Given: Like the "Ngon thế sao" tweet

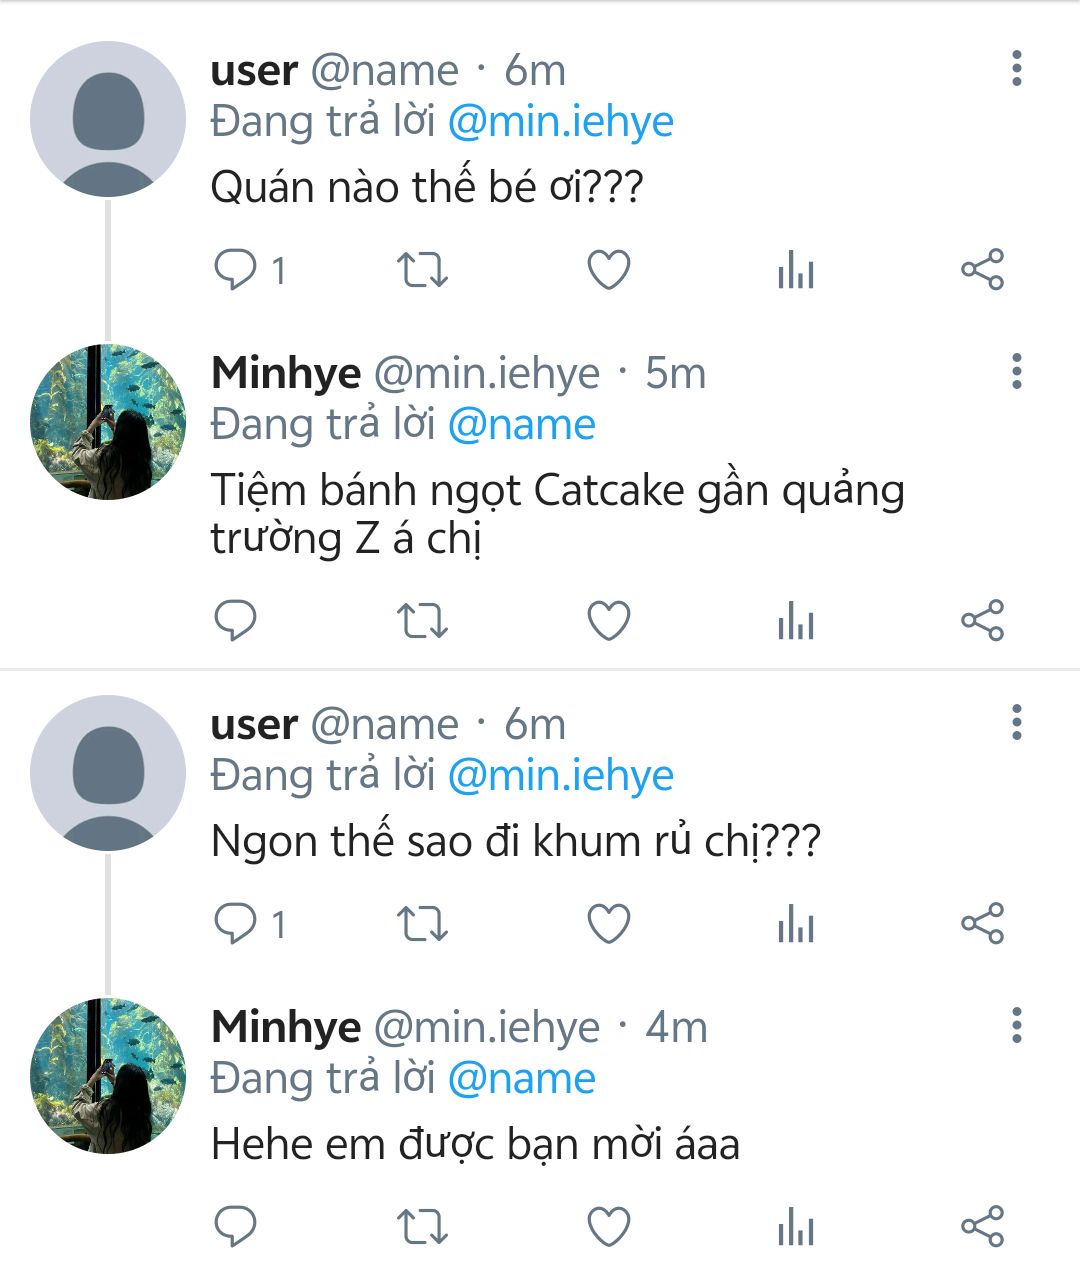Looking at the screenshot, I should point(608,924).
